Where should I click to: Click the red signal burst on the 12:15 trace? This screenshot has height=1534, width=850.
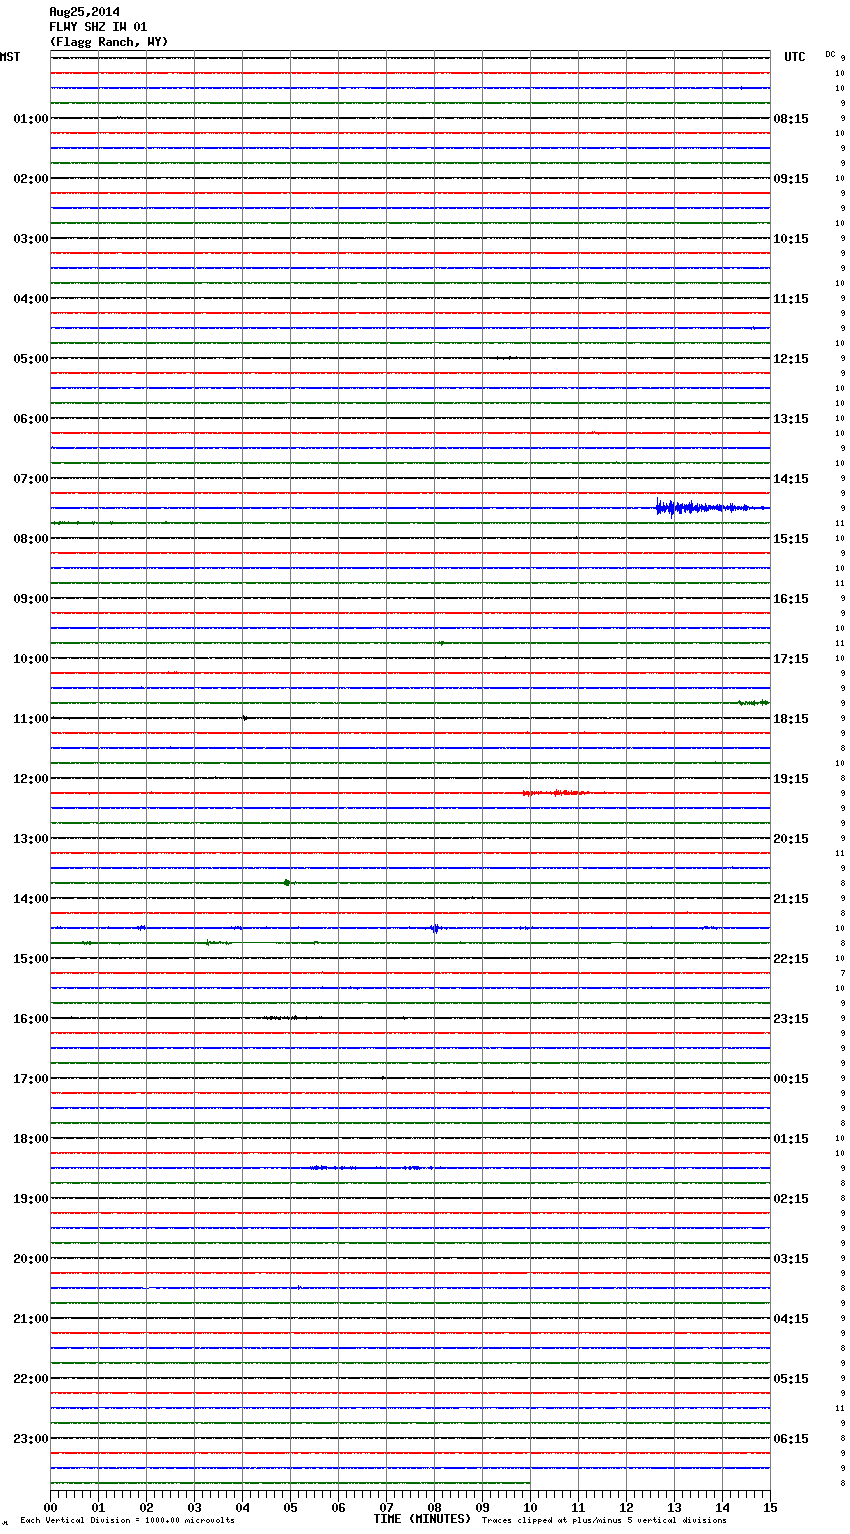[555, 793]
